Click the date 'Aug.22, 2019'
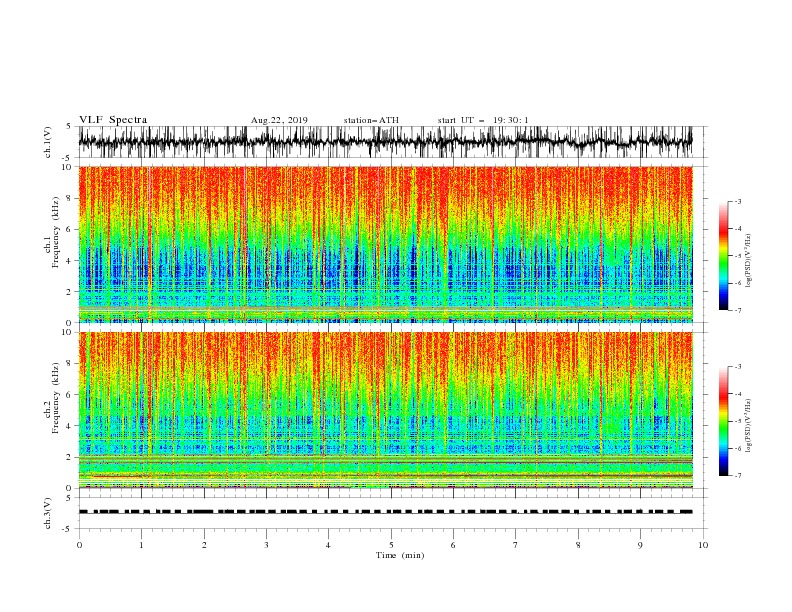 pos(279,120)
